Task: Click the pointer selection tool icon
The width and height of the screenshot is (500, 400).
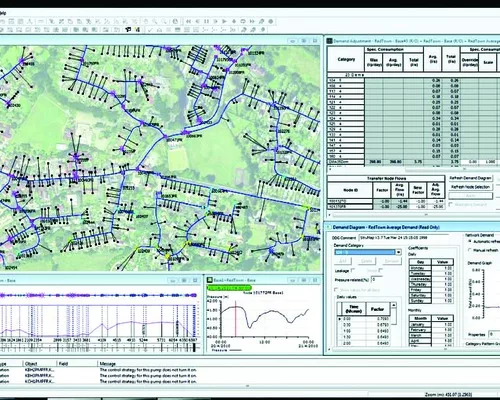Action: (52, 21)
